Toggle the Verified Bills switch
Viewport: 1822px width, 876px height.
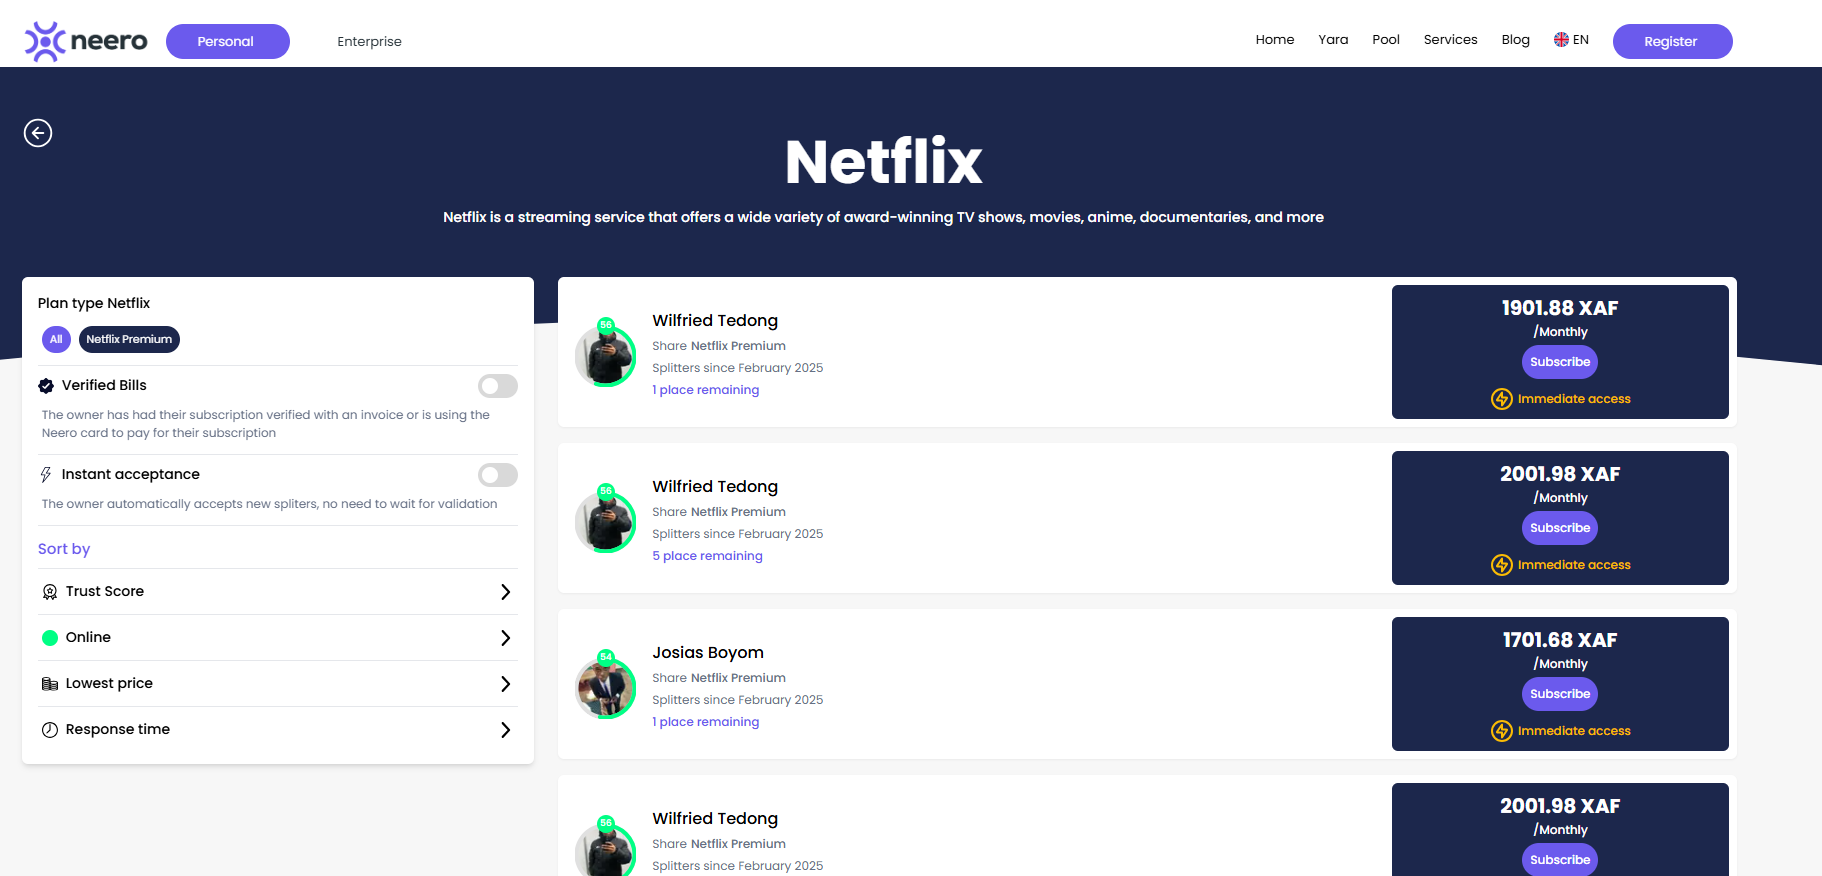[x=498, y=386]
